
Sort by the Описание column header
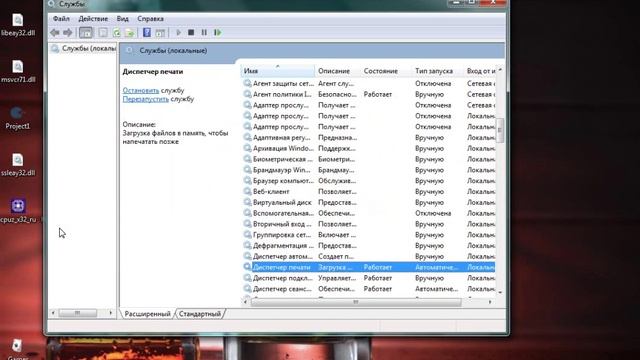[338, 71]
